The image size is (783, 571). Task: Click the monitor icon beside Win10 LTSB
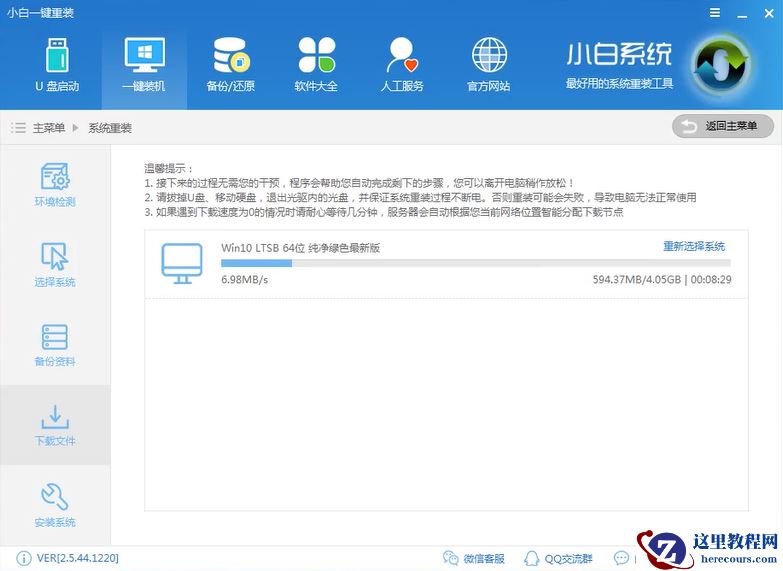click(182, 263)
